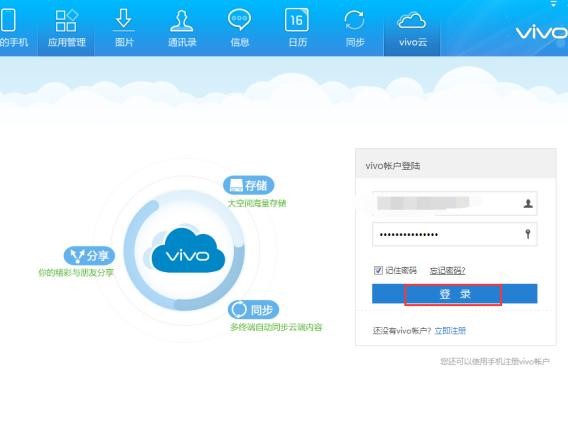Click the vivo帐户登陆 panel title
568x426 pixels.
click(x=393, y=166)
